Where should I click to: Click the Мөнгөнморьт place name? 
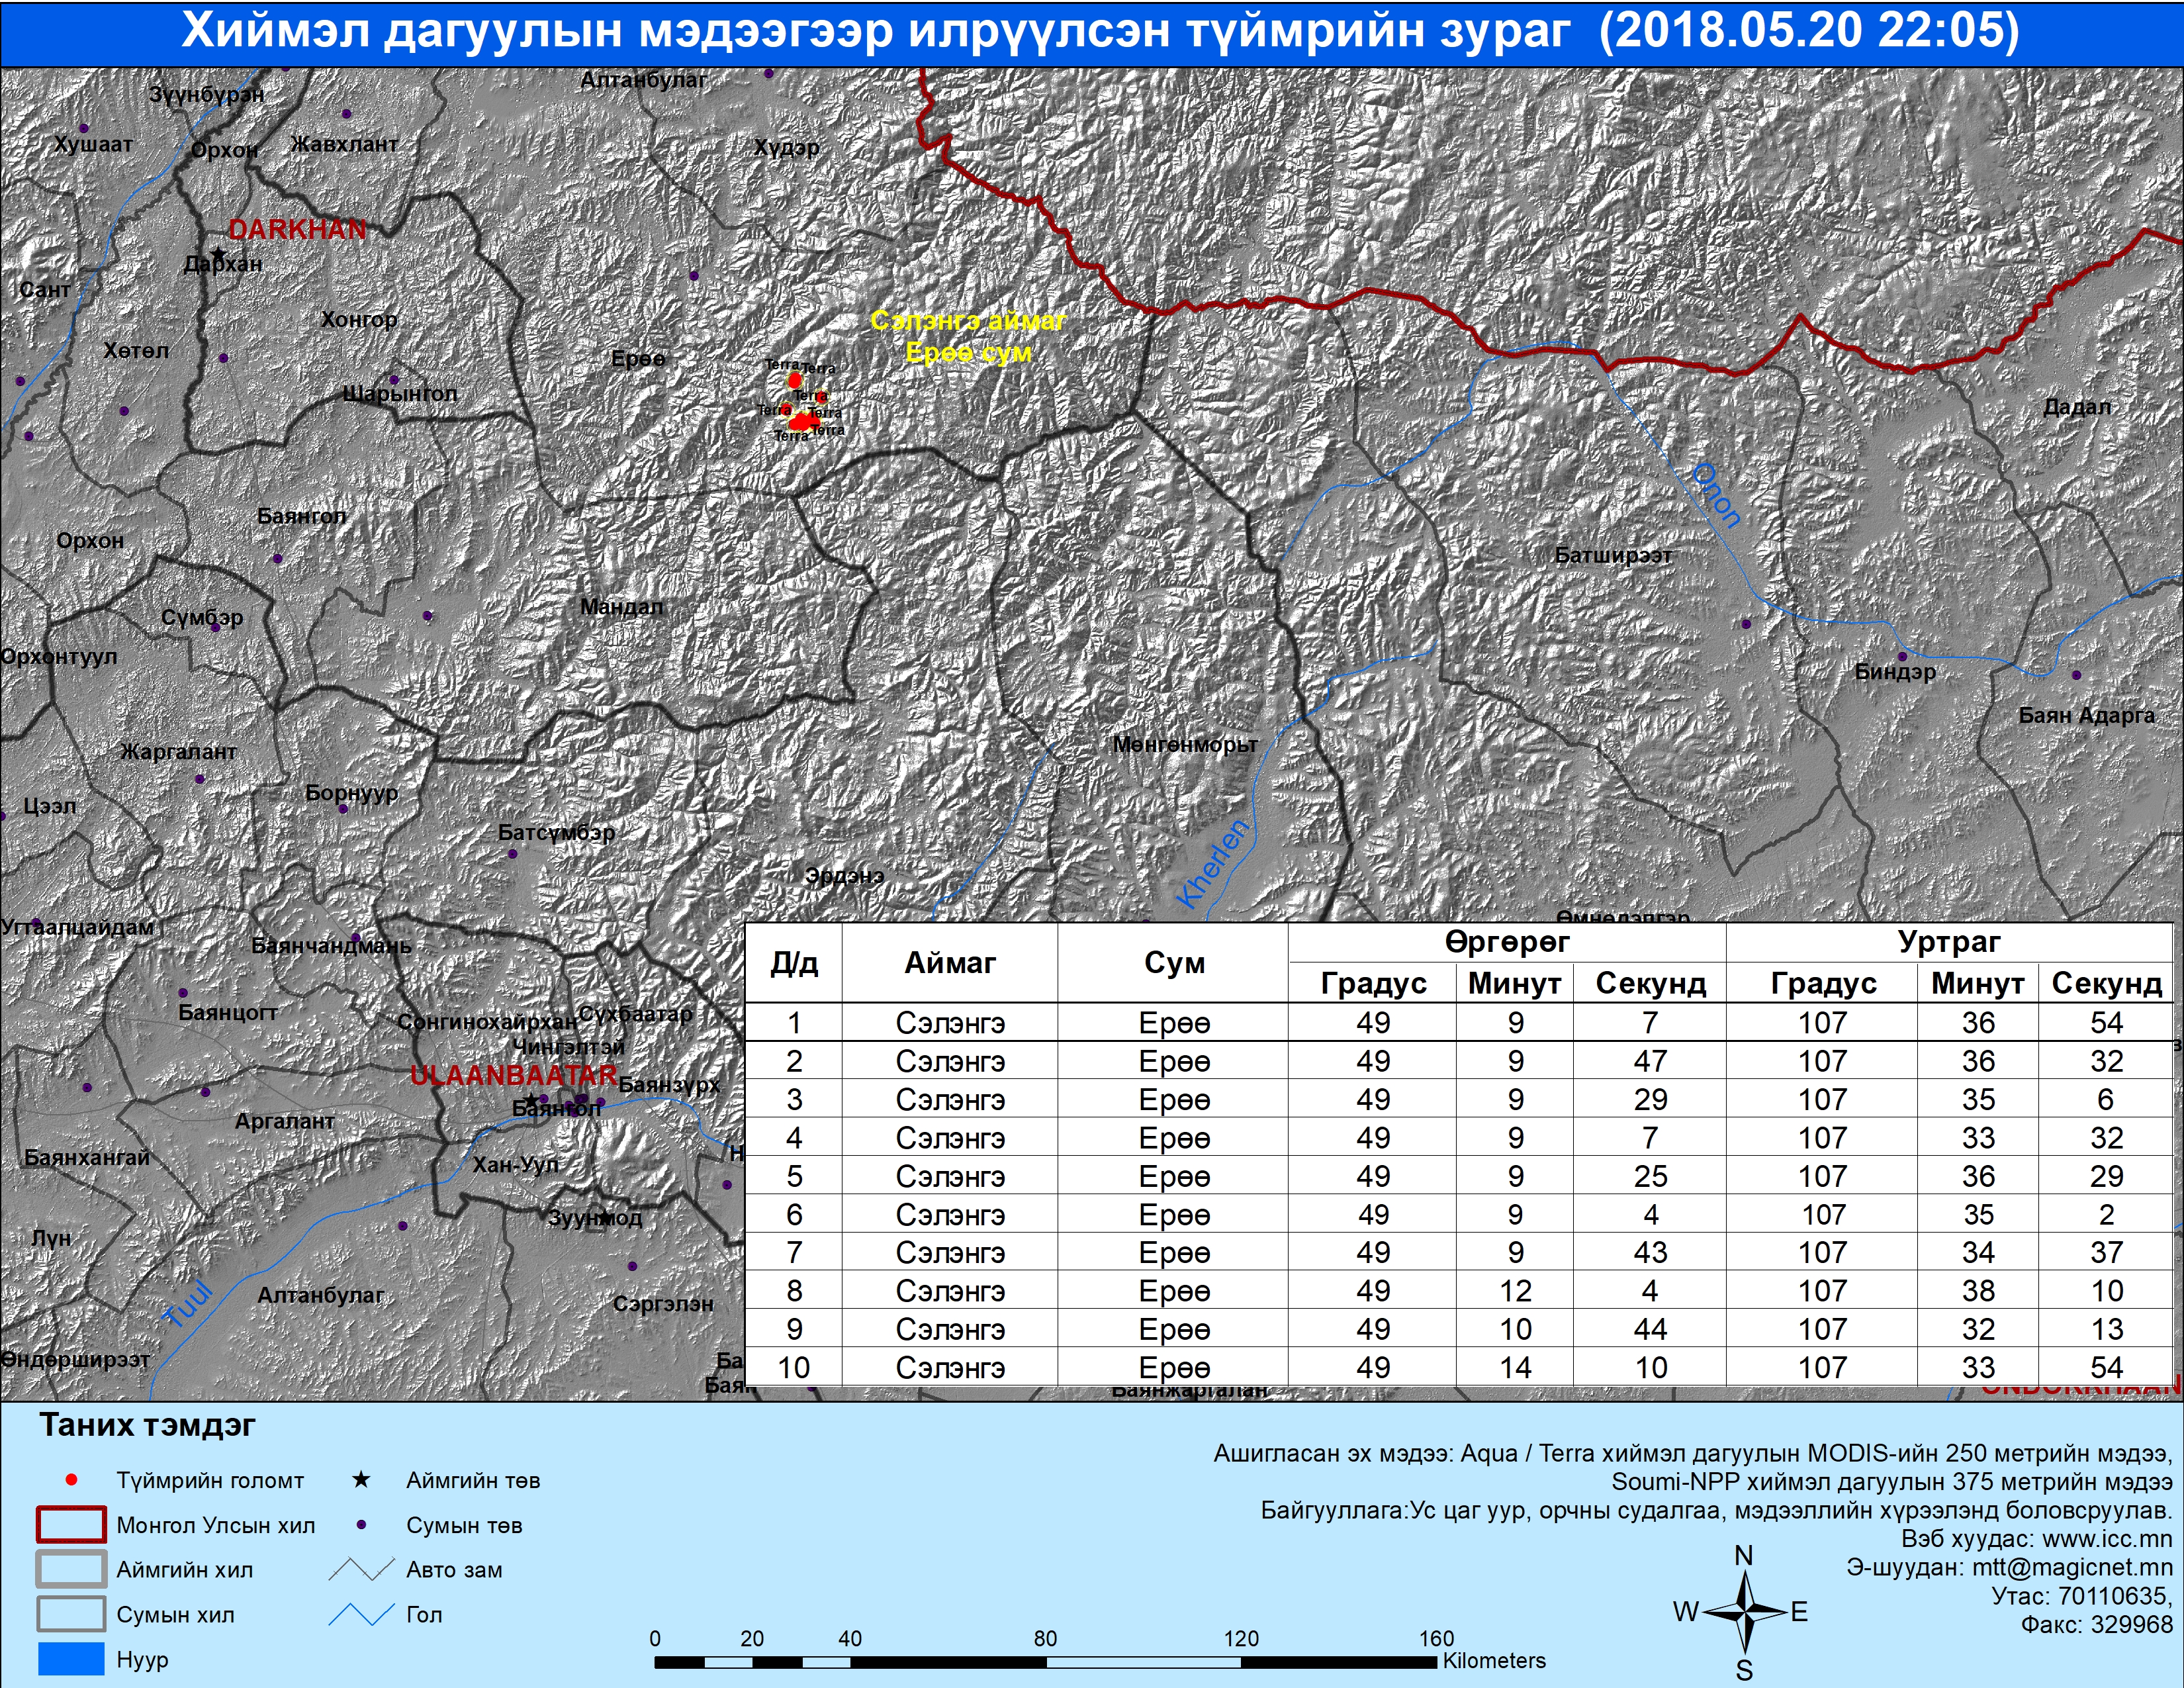pos(1185,745)
